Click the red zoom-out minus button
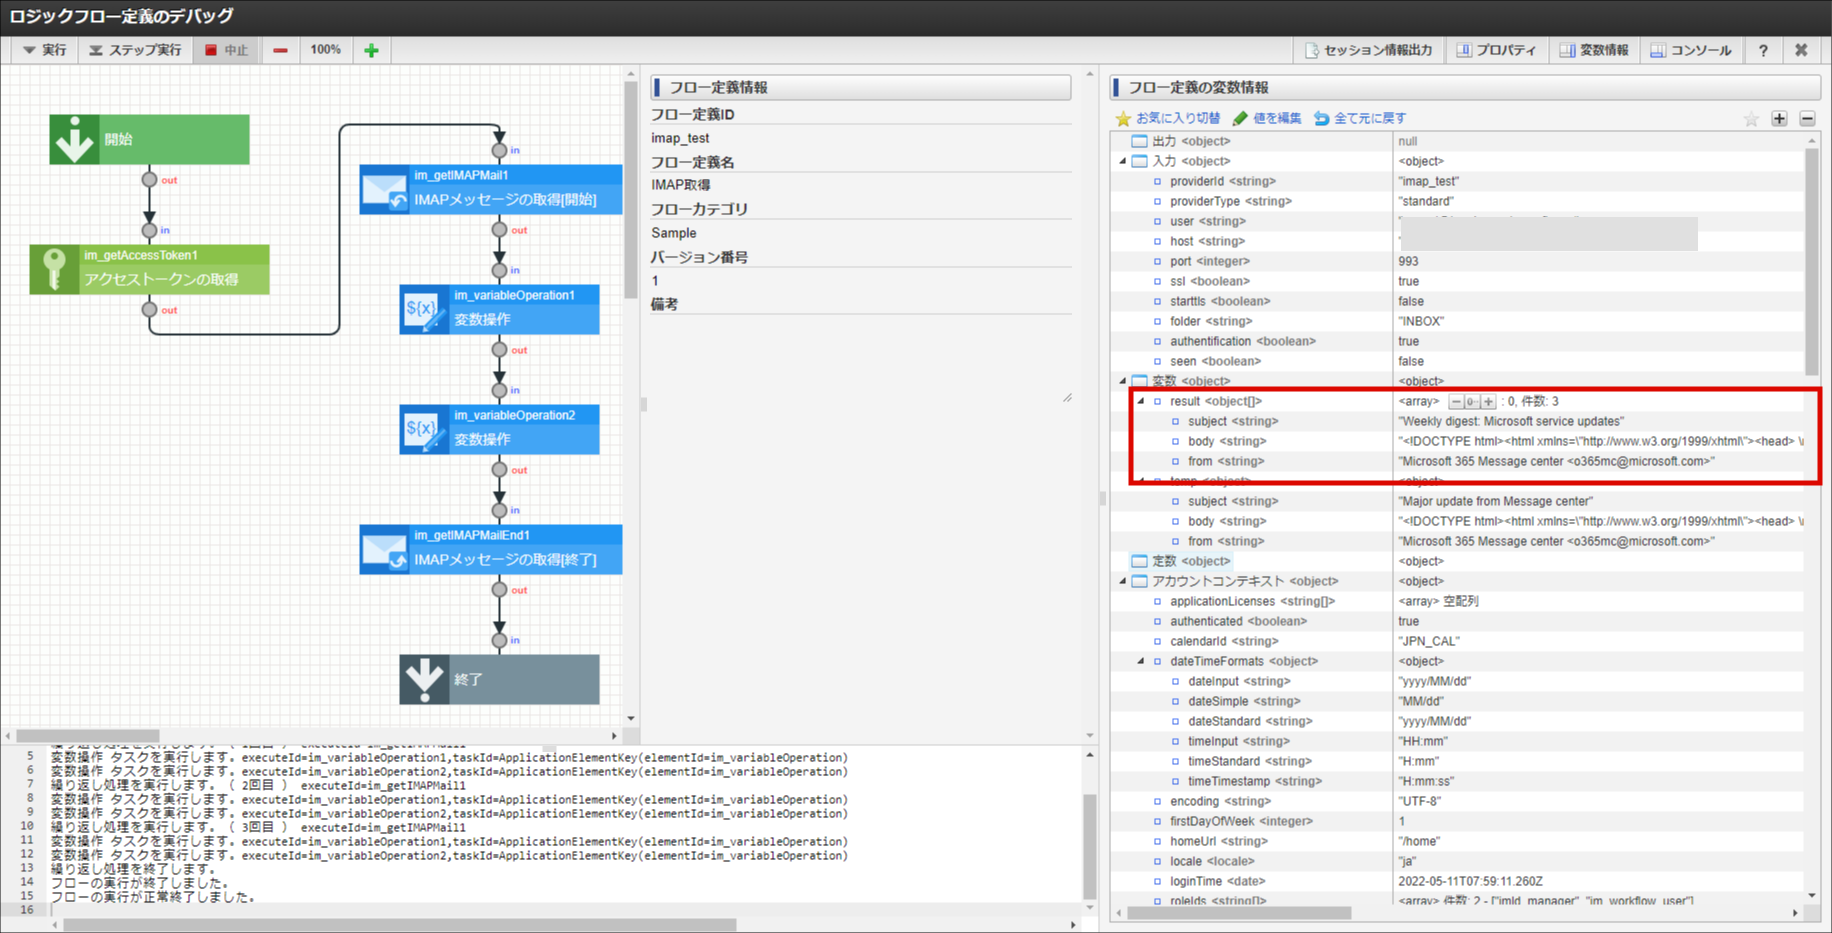The height and width of the screenshot is (933, 1832). (280, 50)
